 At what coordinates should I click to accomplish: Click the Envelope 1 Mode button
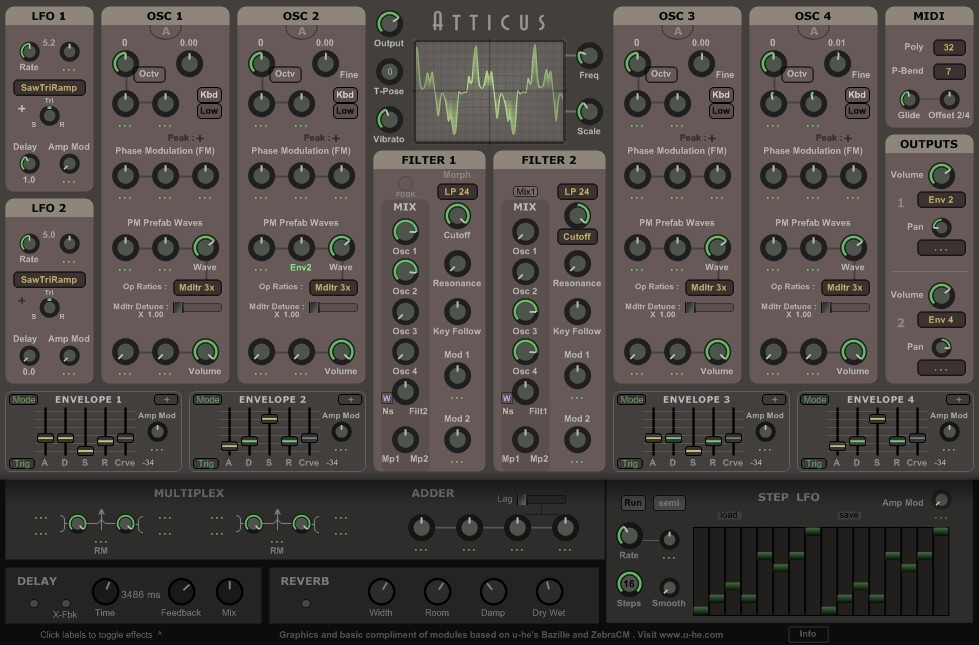[x=24, y=400]
